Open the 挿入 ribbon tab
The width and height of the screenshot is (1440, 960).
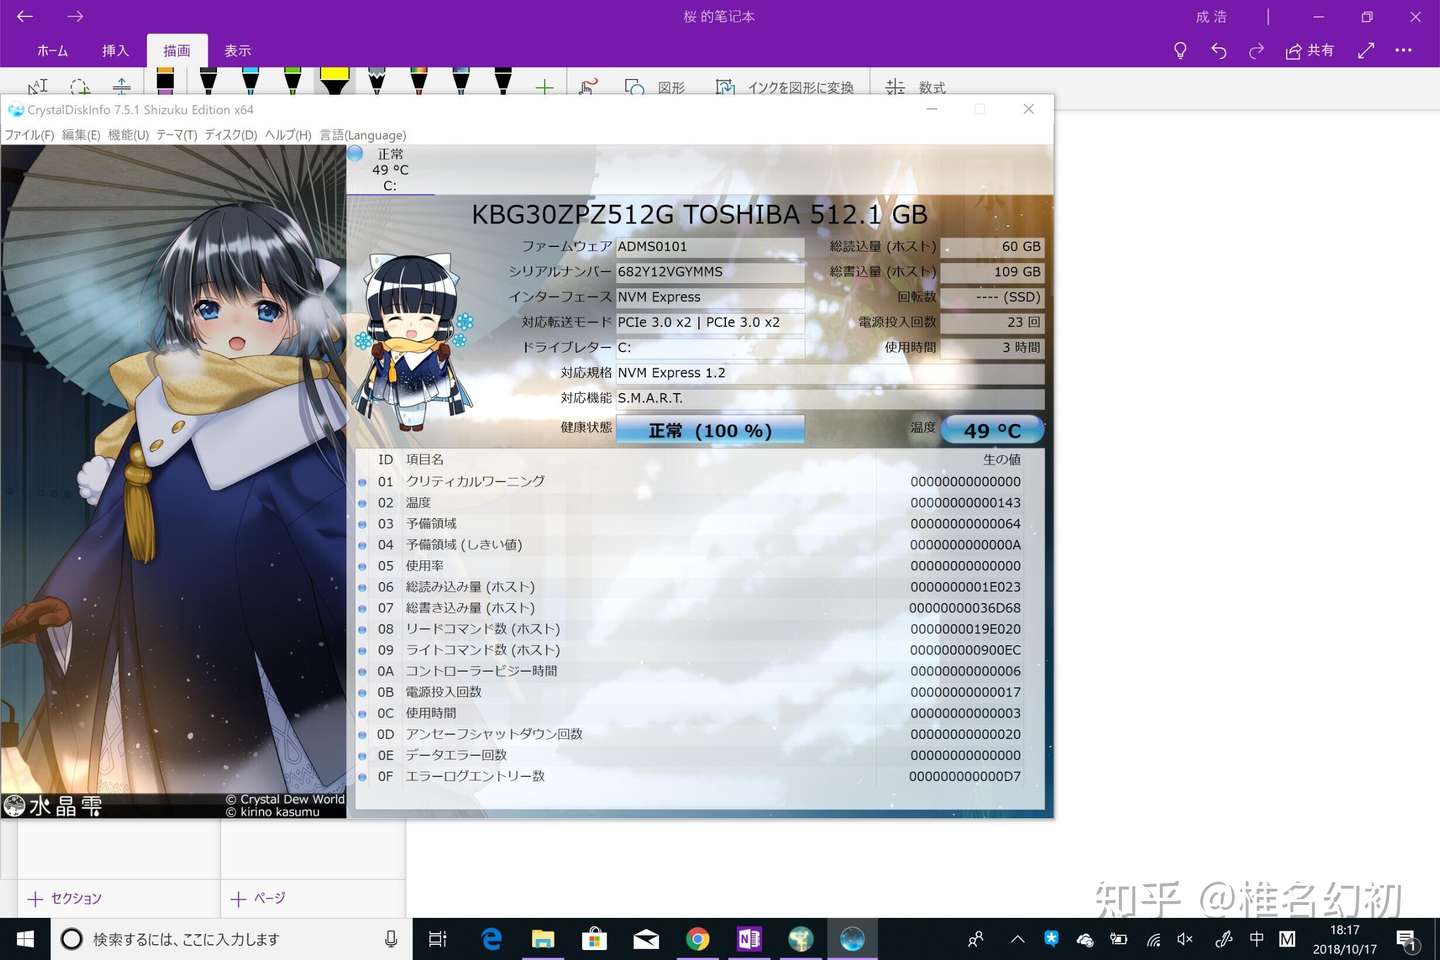(x=115, y=50)
